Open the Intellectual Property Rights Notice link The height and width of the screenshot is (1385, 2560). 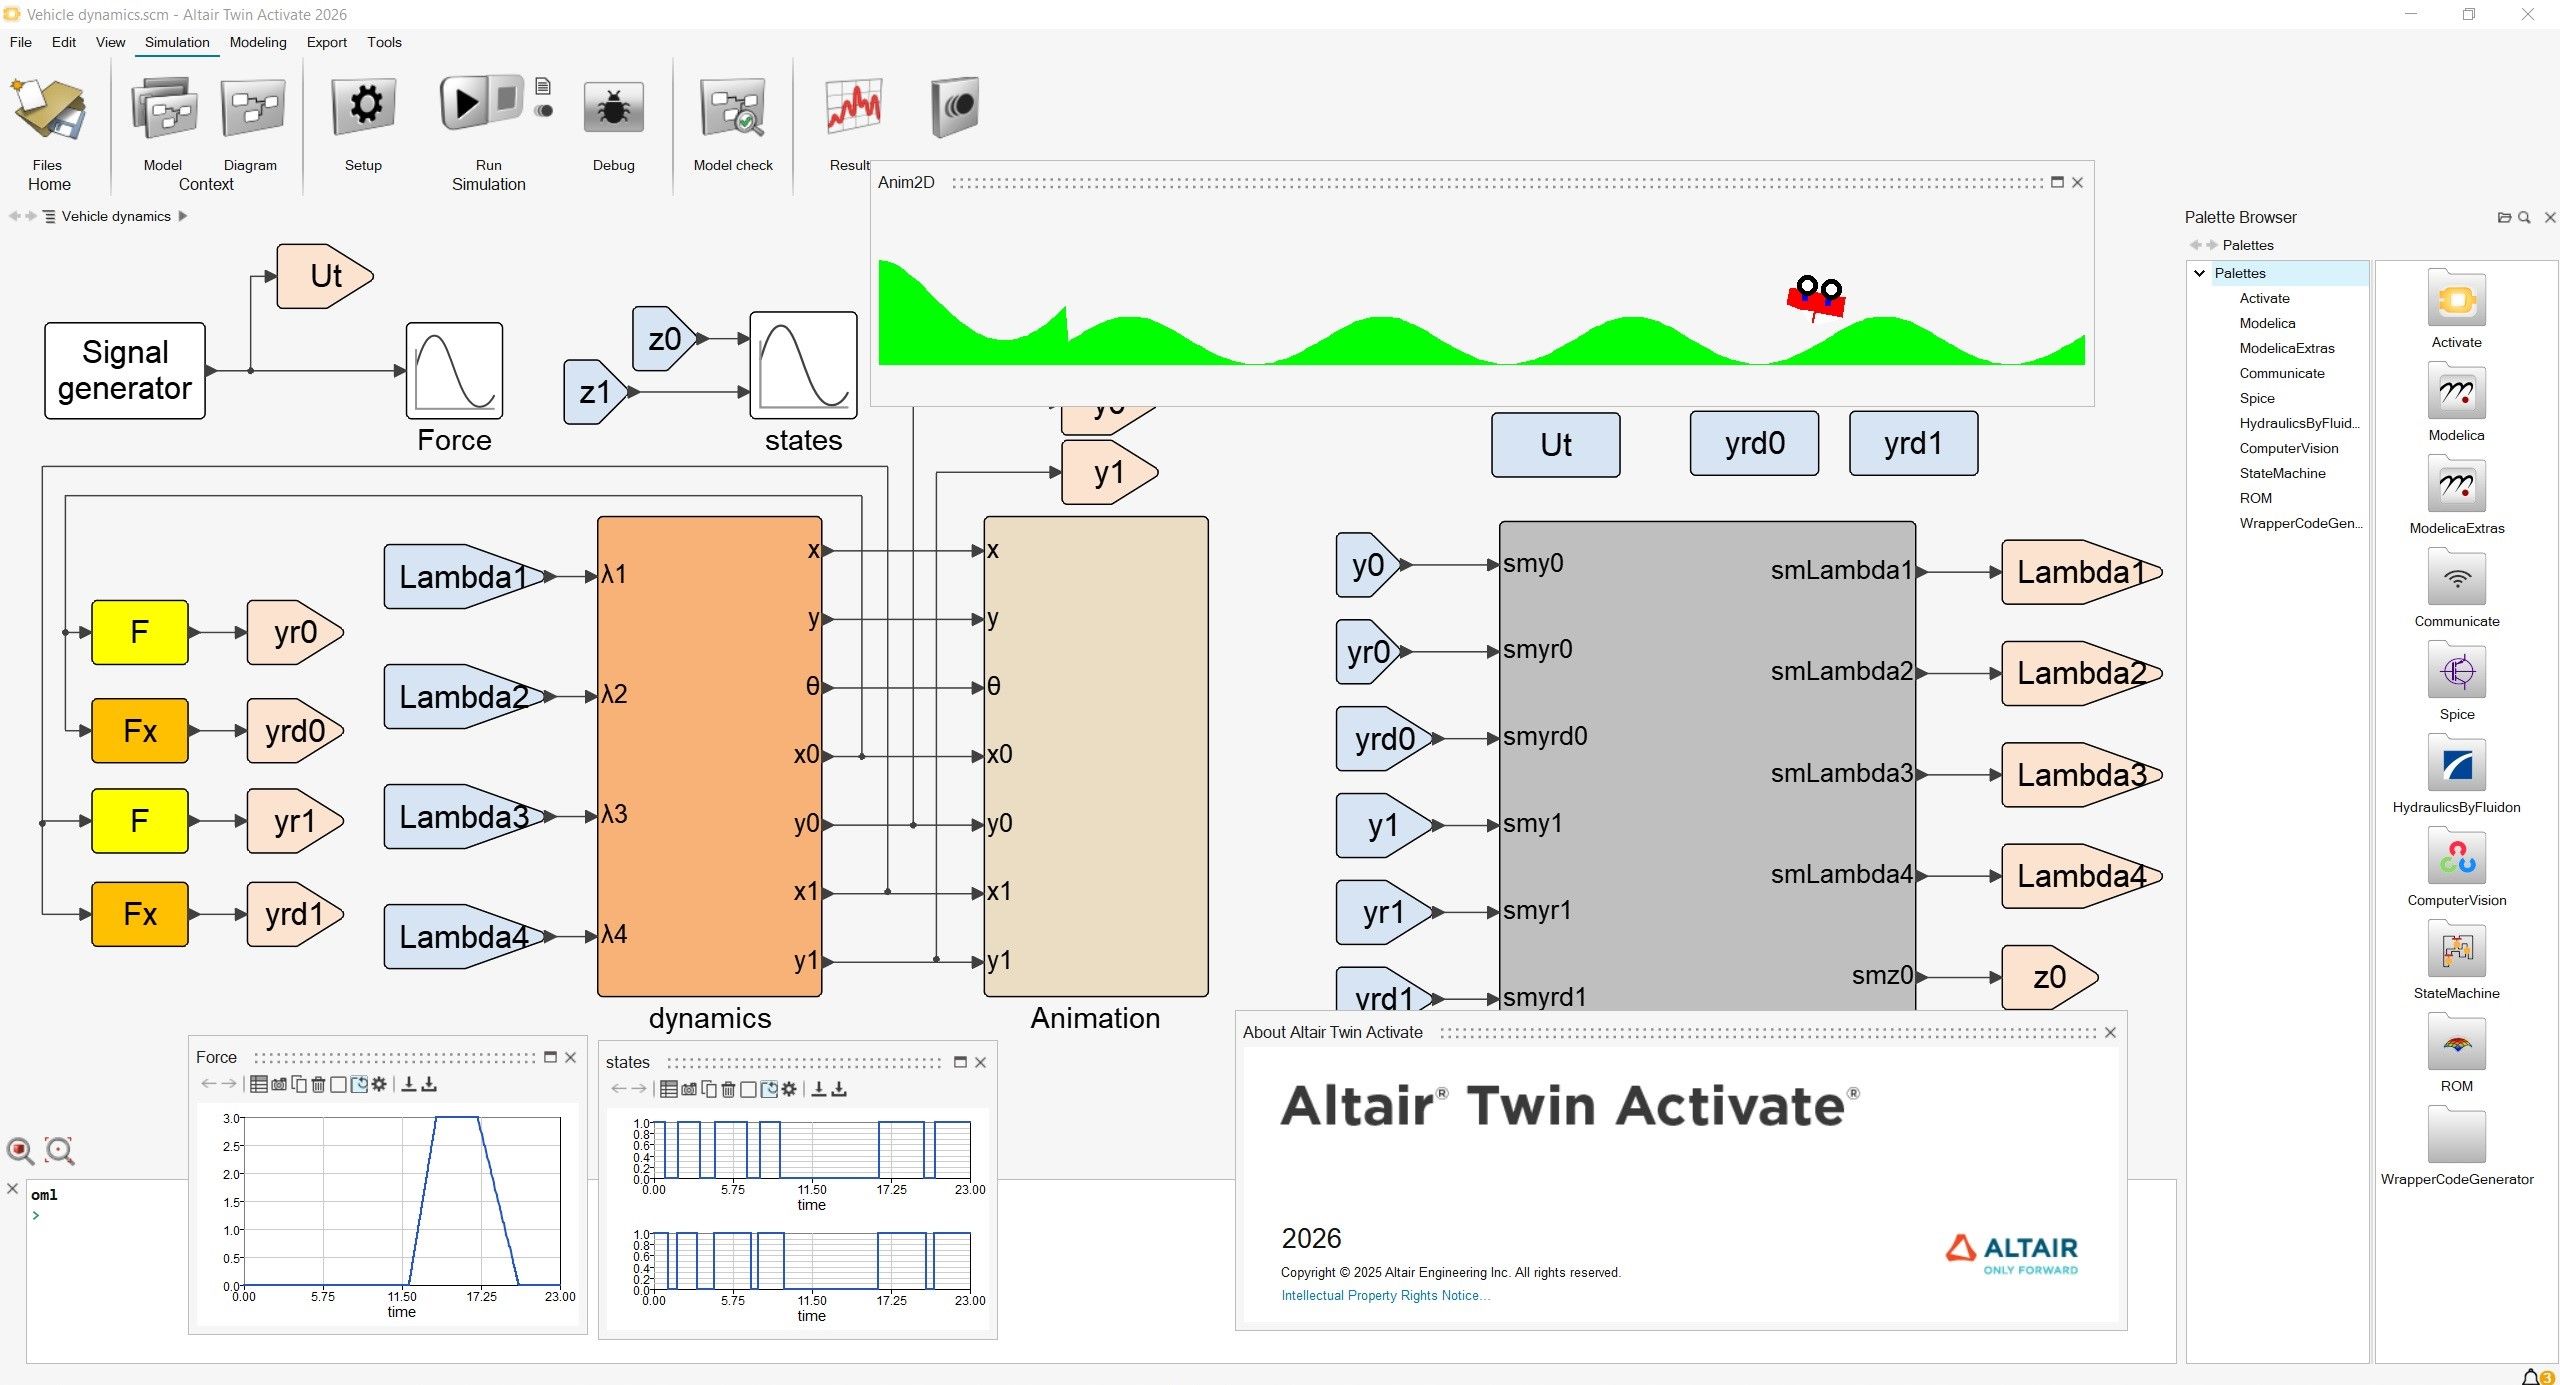(x=1385, y=1295)
